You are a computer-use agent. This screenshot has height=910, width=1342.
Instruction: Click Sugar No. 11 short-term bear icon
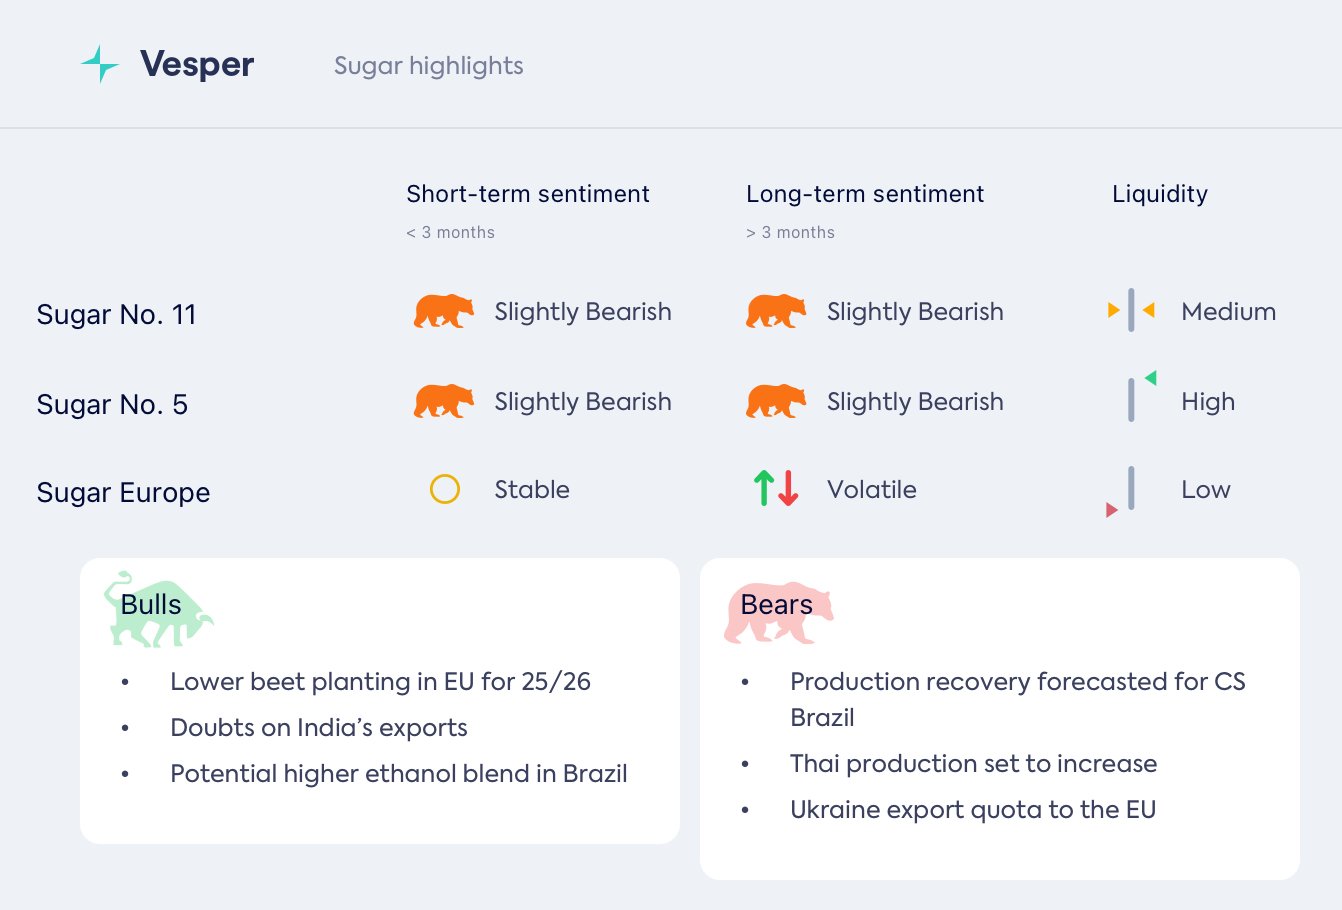point(443,312)
